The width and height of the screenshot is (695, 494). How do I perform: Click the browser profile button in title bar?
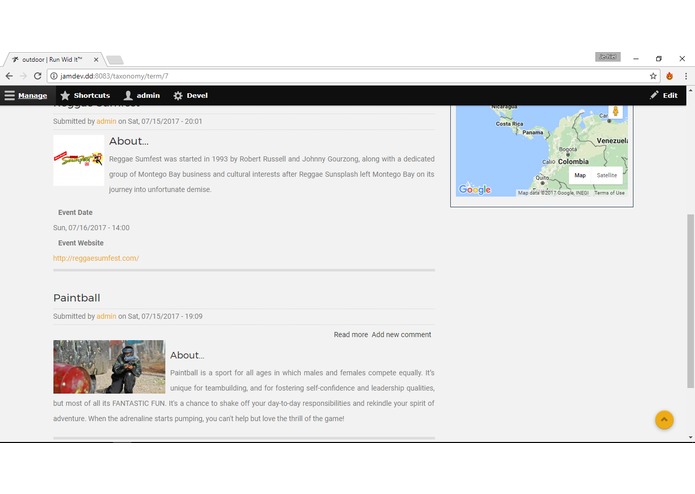click(x=608, y=57)
